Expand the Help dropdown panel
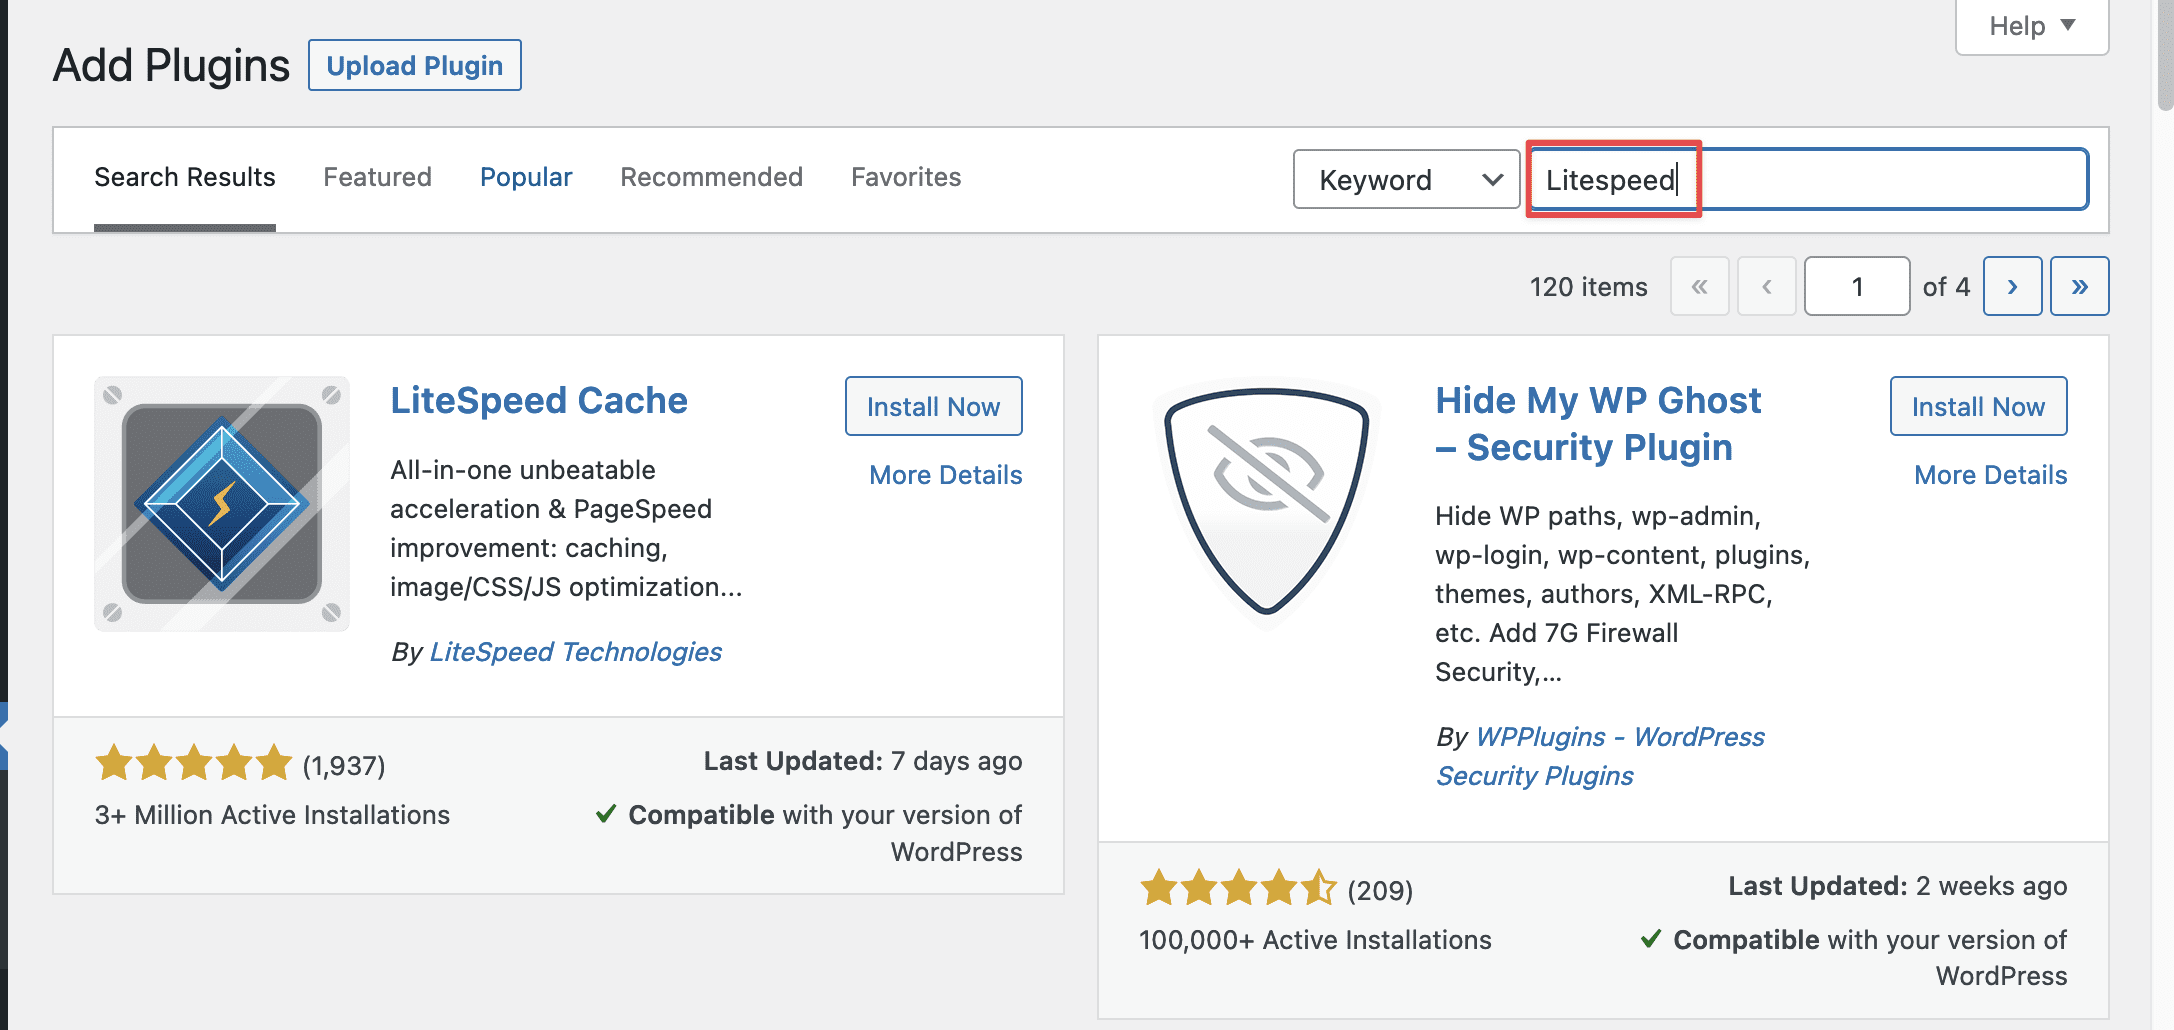 tap(2031, 26)
